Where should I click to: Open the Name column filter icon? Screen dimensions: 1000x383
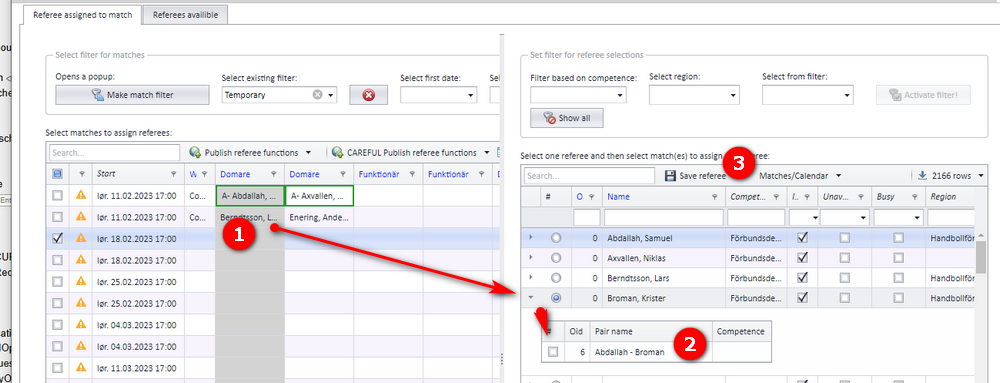coord(714,197)
